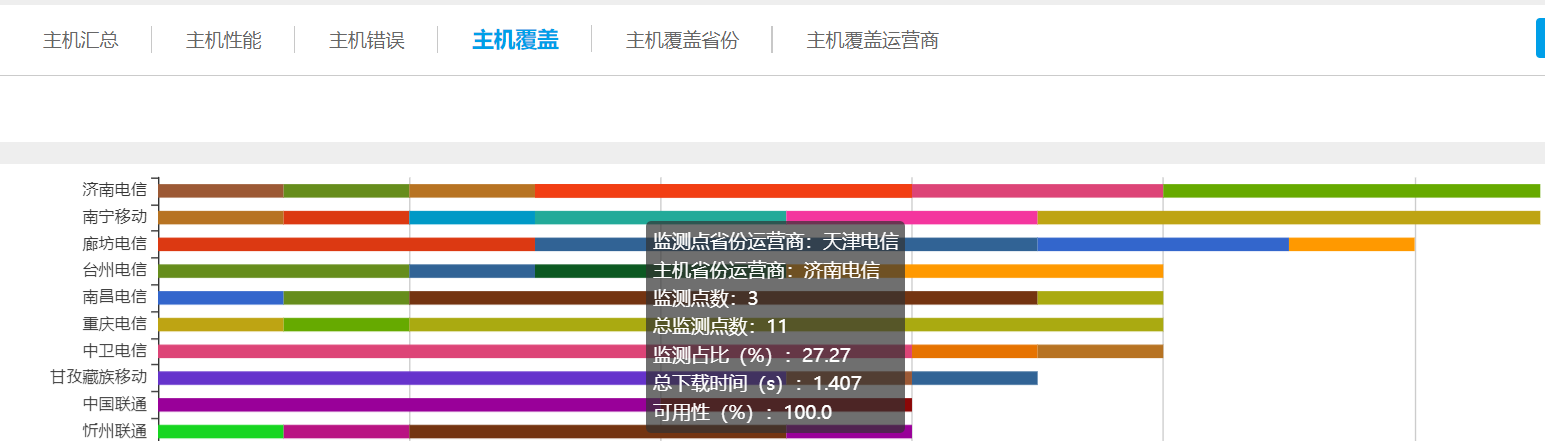
Task: Click olive green start of 台州电信 bar
Action: [284, 271]
